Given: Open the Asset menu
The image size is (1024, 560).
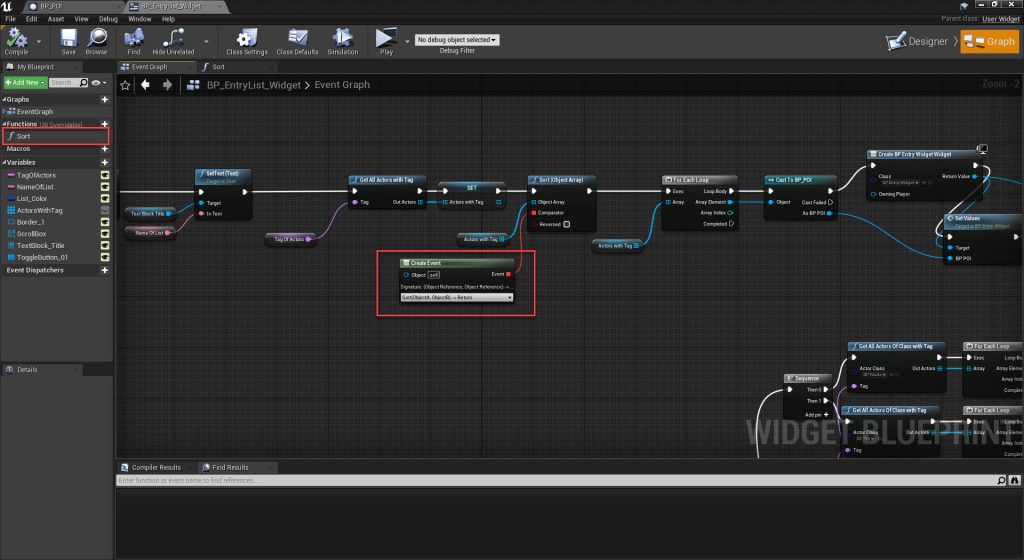Looking at the screenshot, I should coord(56,18).
